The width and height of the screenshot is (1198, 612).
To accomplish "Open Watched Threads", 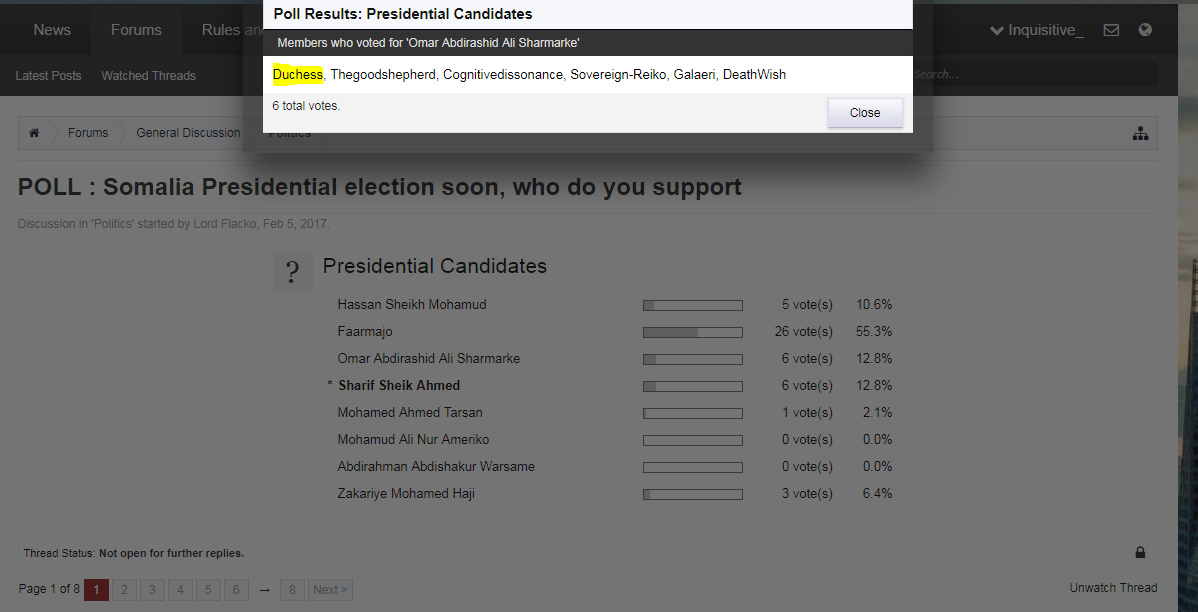I will 149,76.
